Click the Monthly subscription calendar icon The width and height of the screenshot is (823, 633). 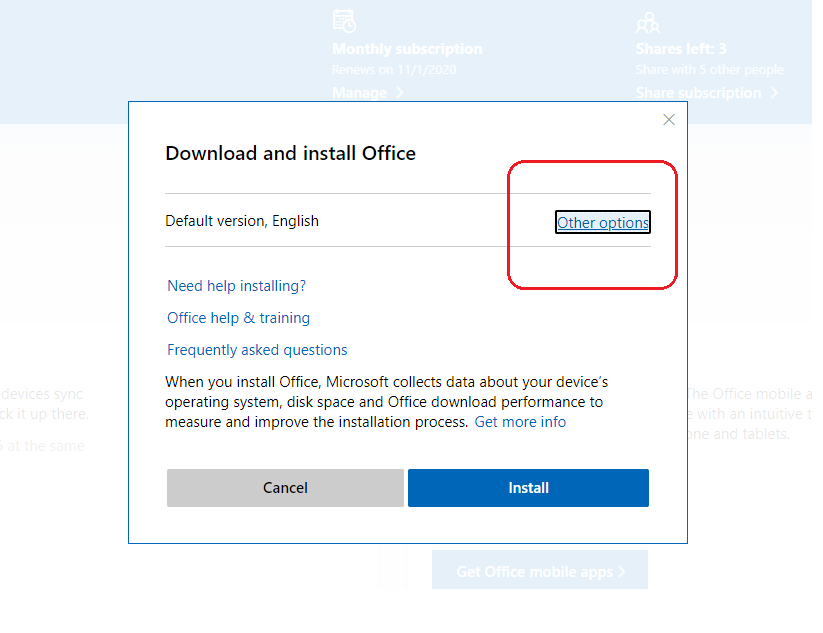click(344, 20)
